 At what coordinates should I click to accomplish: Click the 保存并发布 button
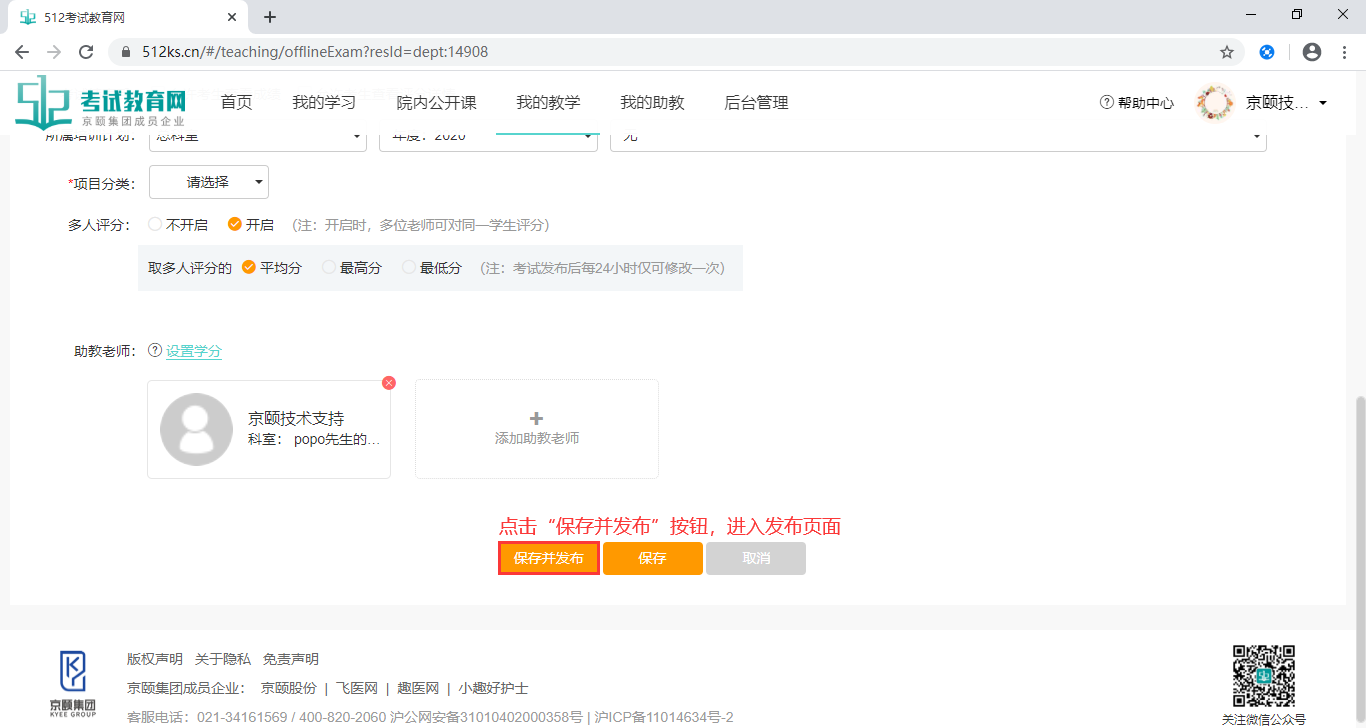[x=549, y=558]
